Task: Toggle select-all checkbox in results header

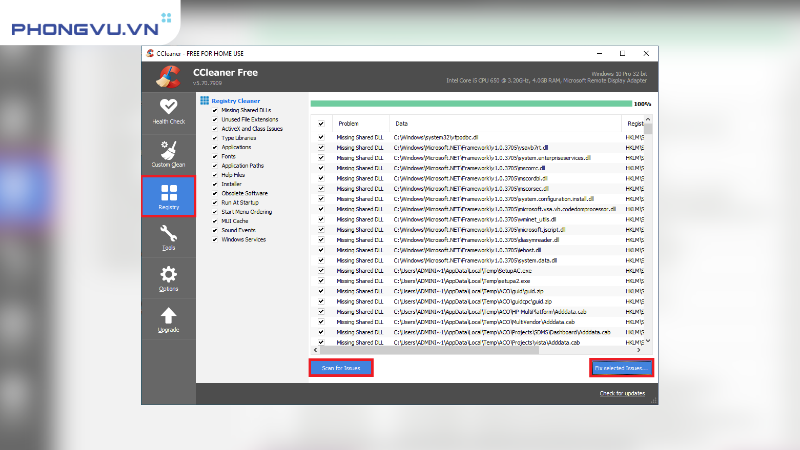Action: point(321,123)
